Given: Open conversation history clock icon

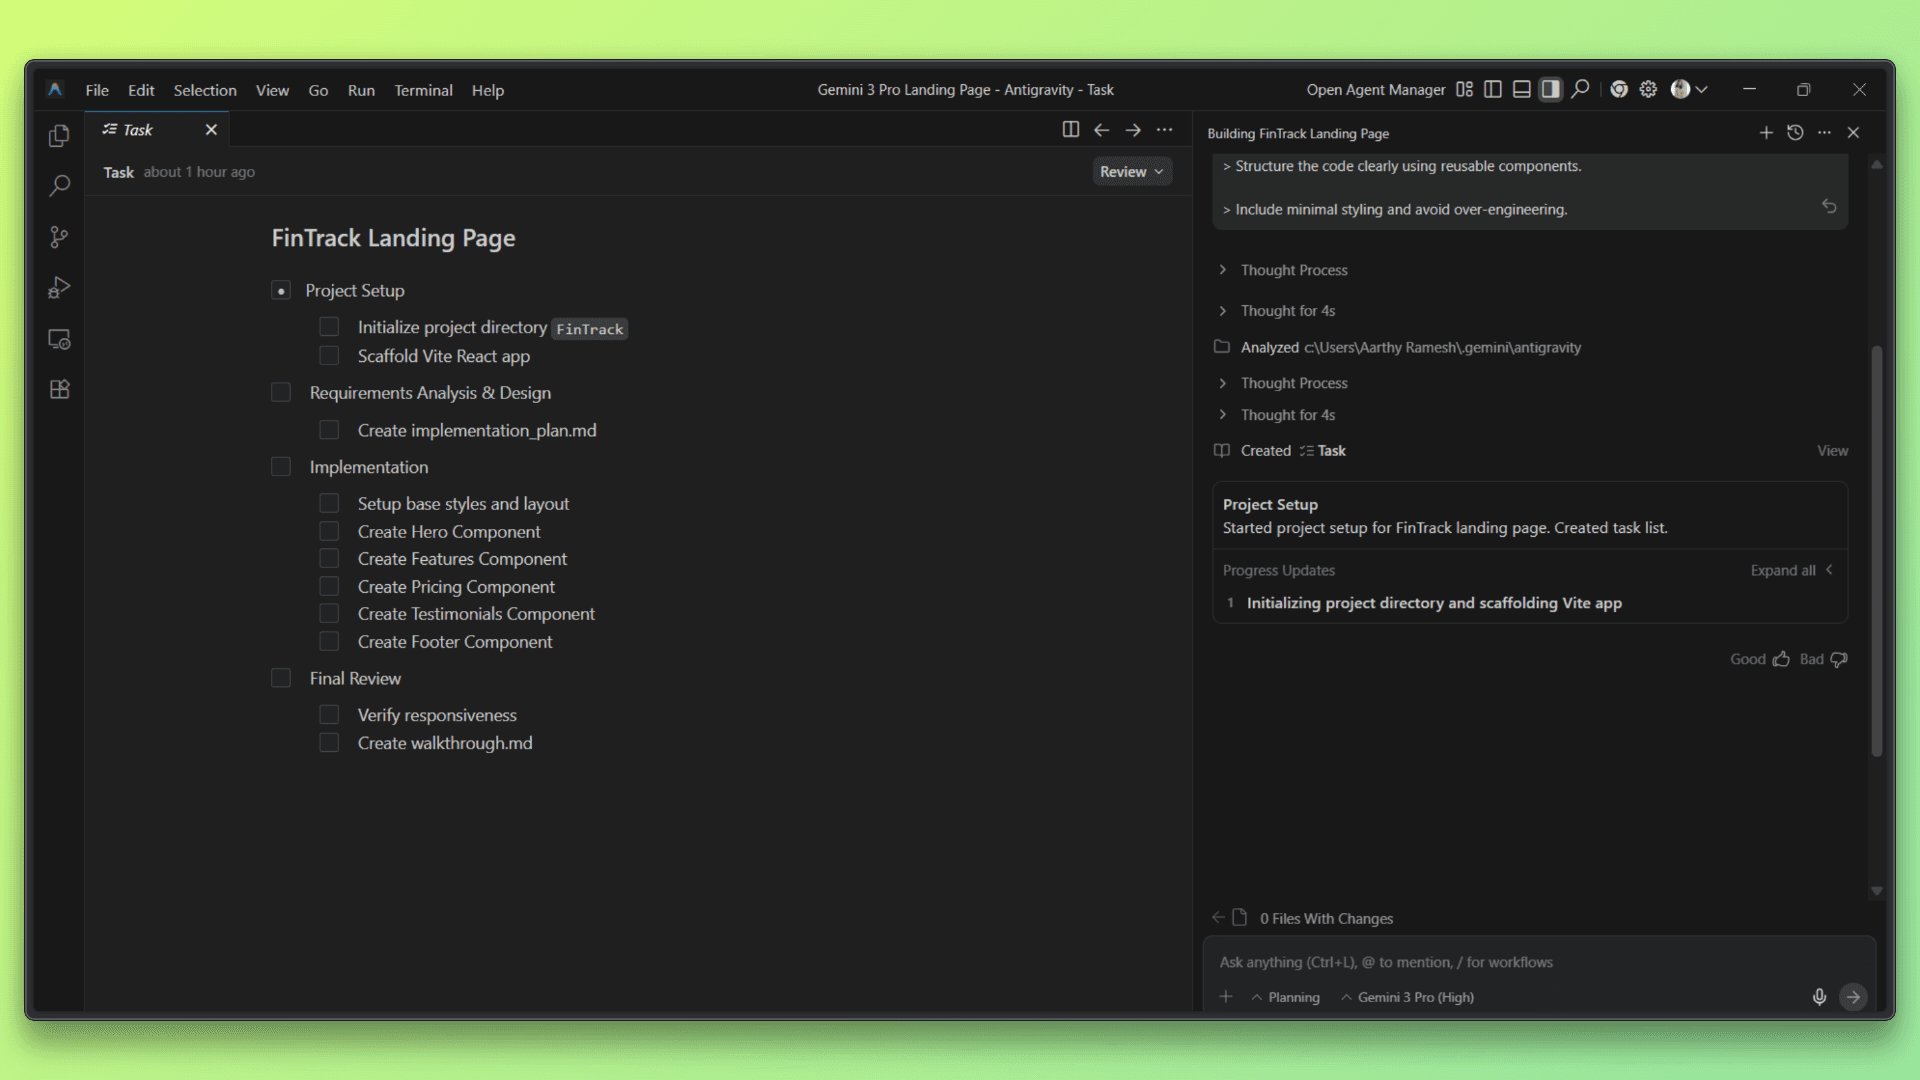Looking at the screenshot, I should [x=1795, y=133].
